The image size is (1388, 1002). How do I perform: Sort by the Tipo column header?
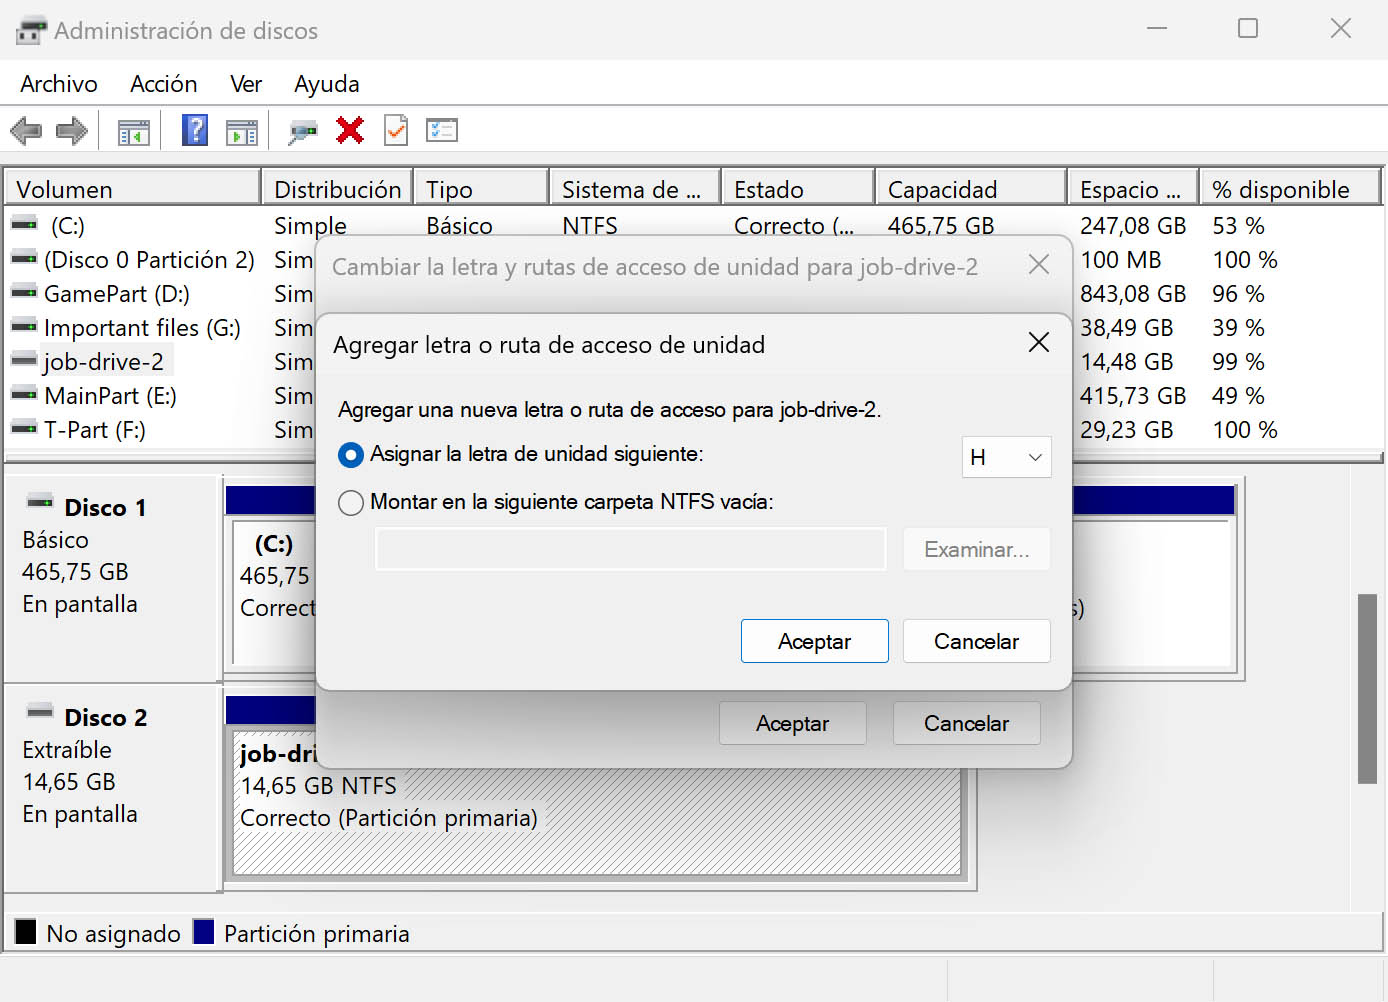coord(481,189)
